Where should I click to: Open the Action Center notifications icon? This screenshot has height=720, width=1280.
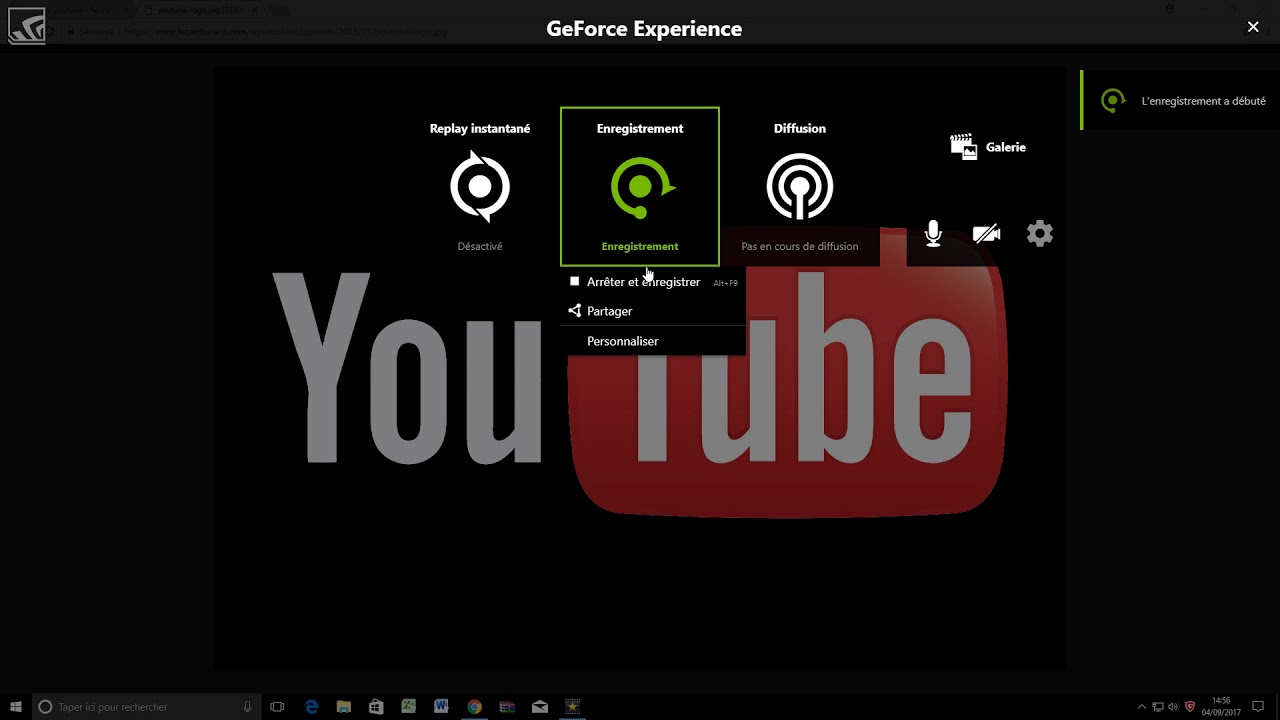tap(1258, 707)
